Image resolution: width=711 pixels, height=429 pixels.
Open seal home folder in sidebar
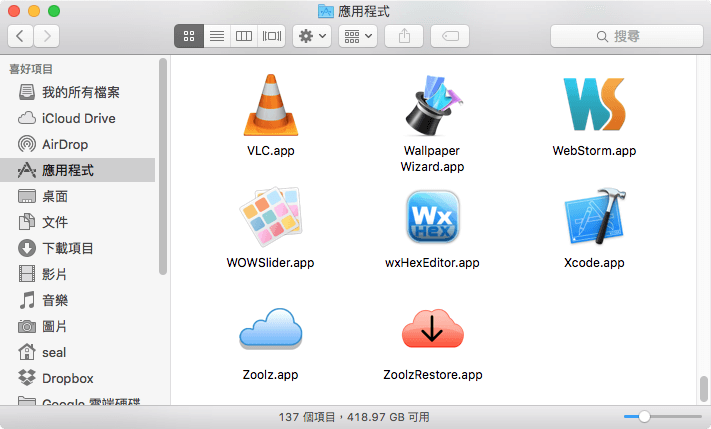tap(78, 352)
